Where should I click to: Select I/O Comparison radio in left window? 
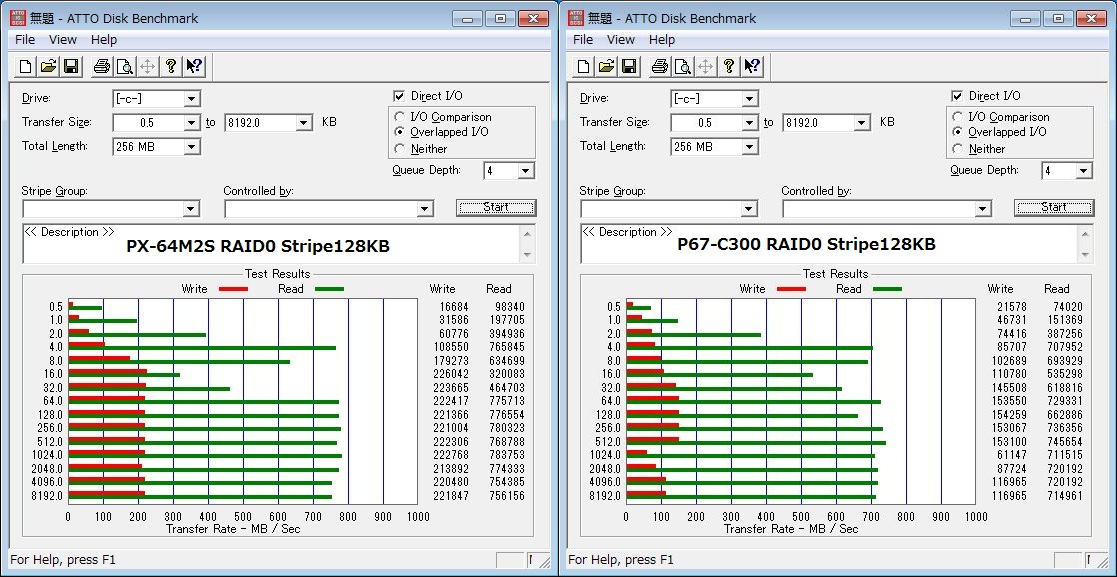coord(399,117)
